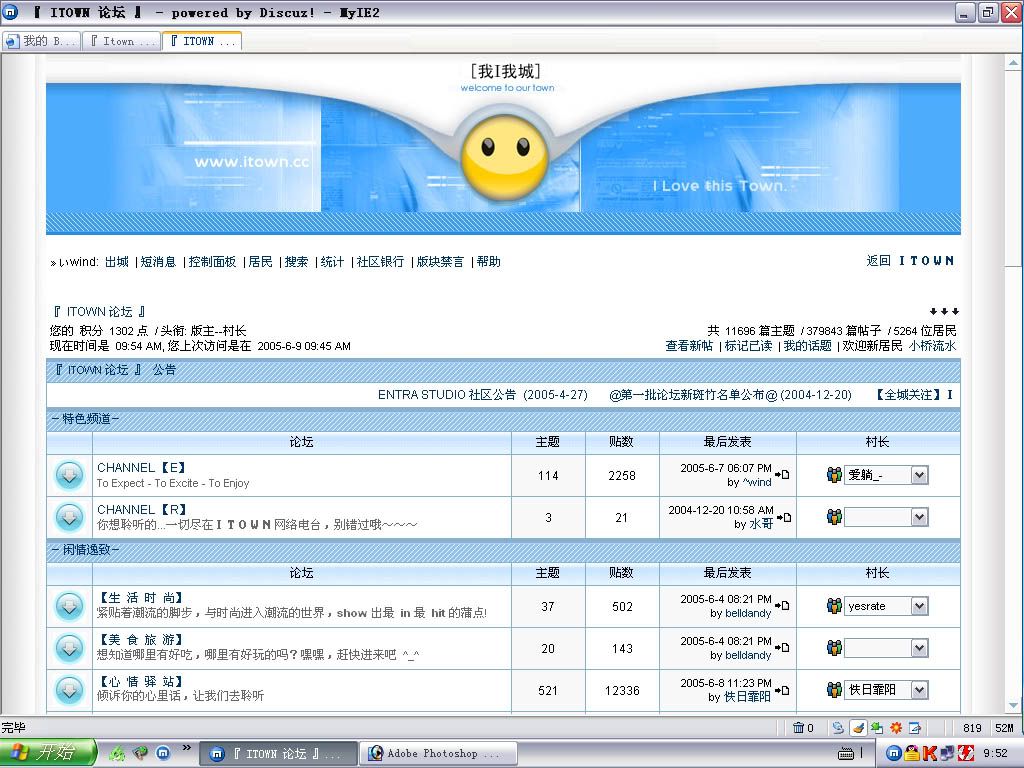Go to last post in 美食旅游 row
1024x768 pixels.
click(x=782, y=647)
